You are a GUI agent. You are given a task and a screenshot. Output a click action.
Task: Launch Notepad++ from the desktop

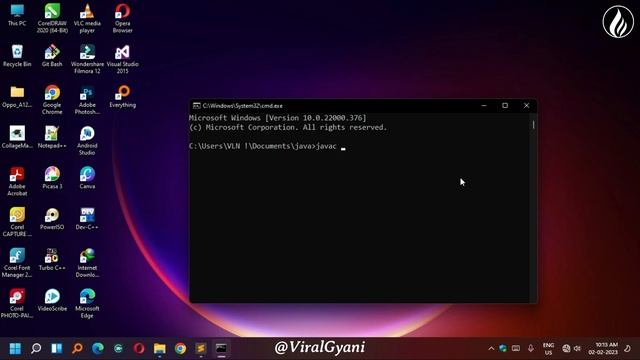coord(52,138)
